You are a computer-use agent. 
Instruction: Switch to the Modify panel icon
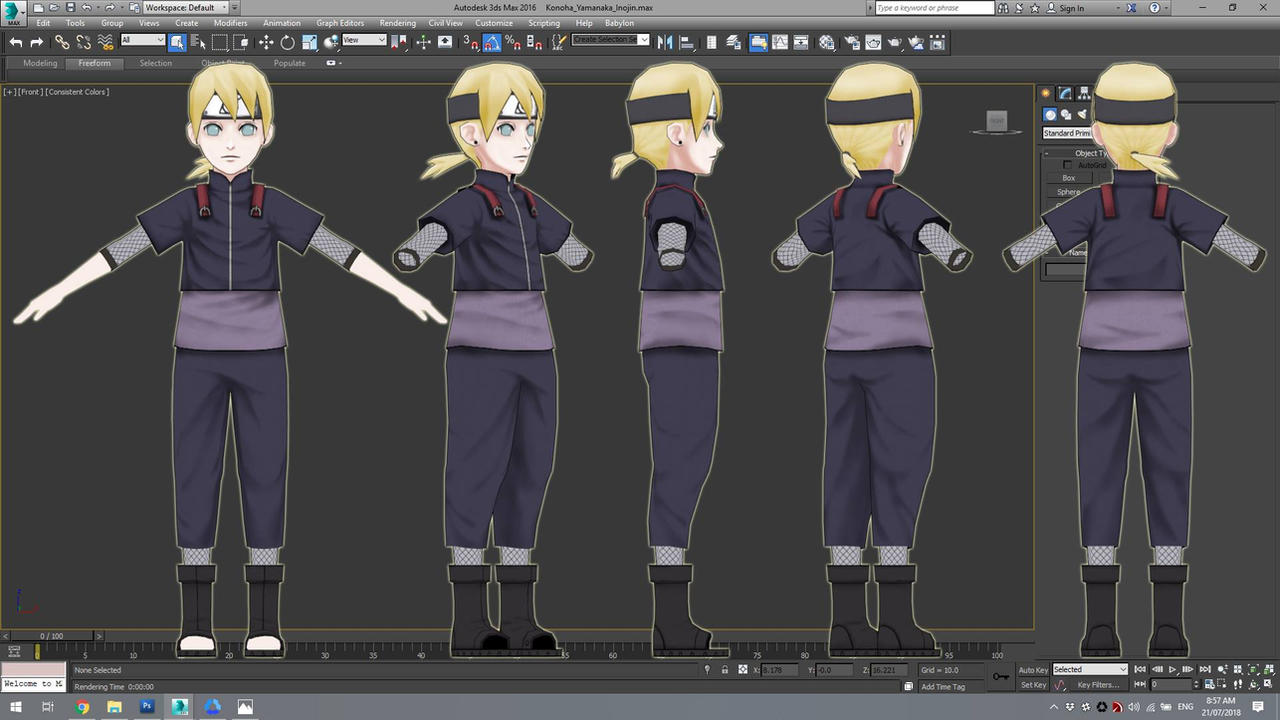pos(1064,92)
